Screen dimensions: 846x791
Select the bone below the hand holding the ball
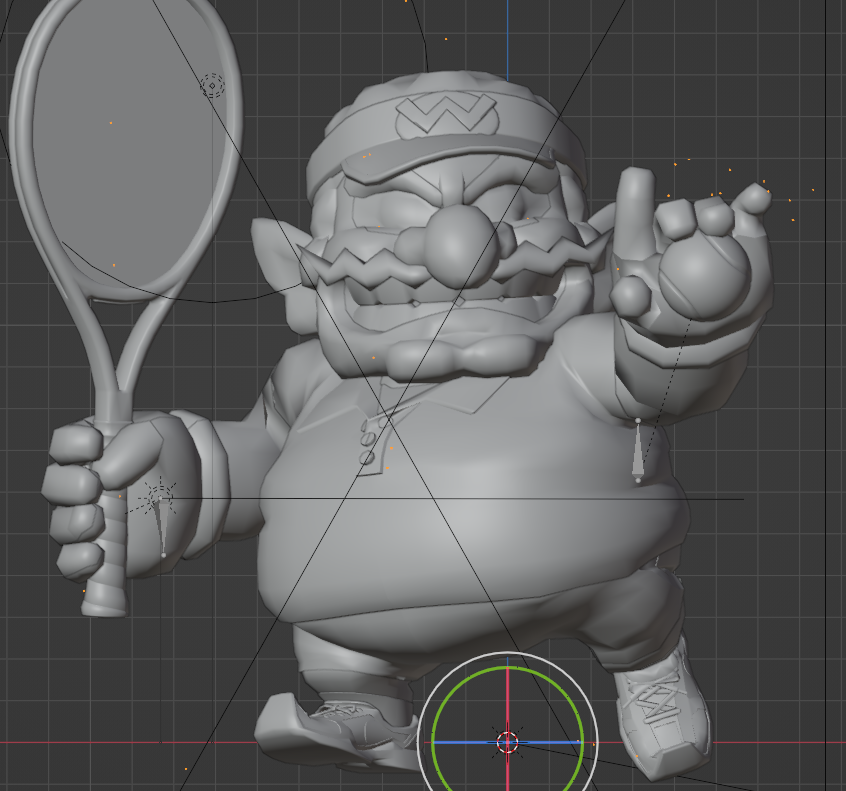(x=638, y=450)
